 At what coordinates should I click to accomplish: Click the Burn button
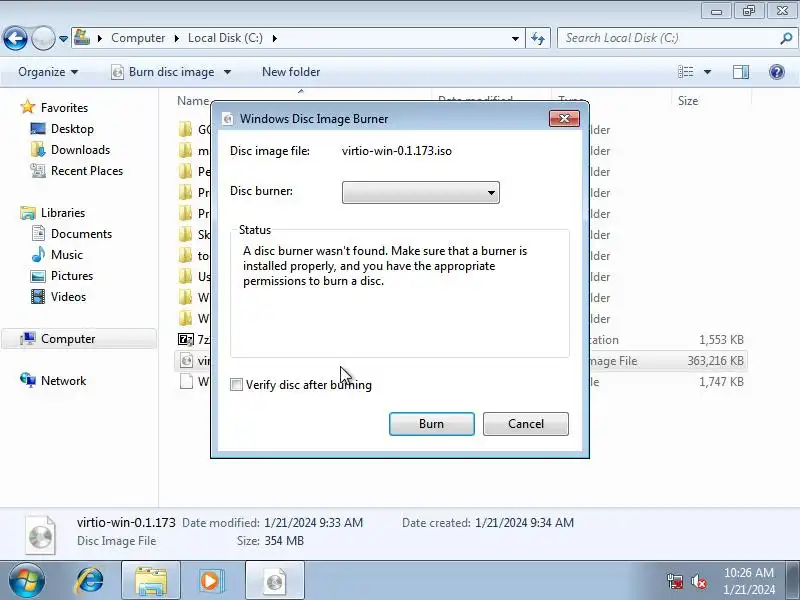click(432, 424)
